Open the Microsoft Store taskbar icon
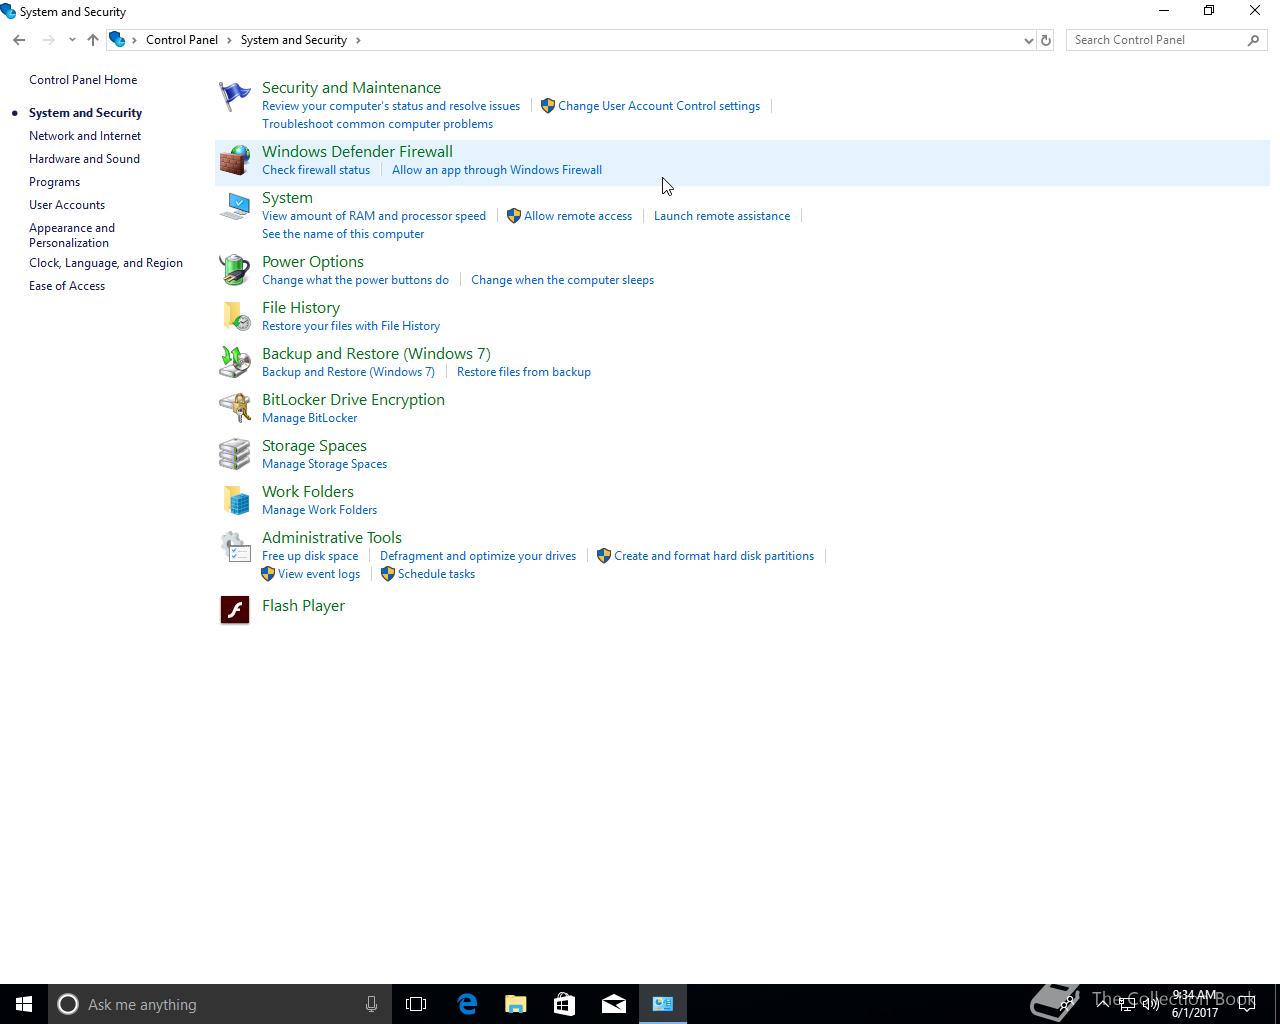This screenshot has height=1024, width=1280. point(565,1004)
